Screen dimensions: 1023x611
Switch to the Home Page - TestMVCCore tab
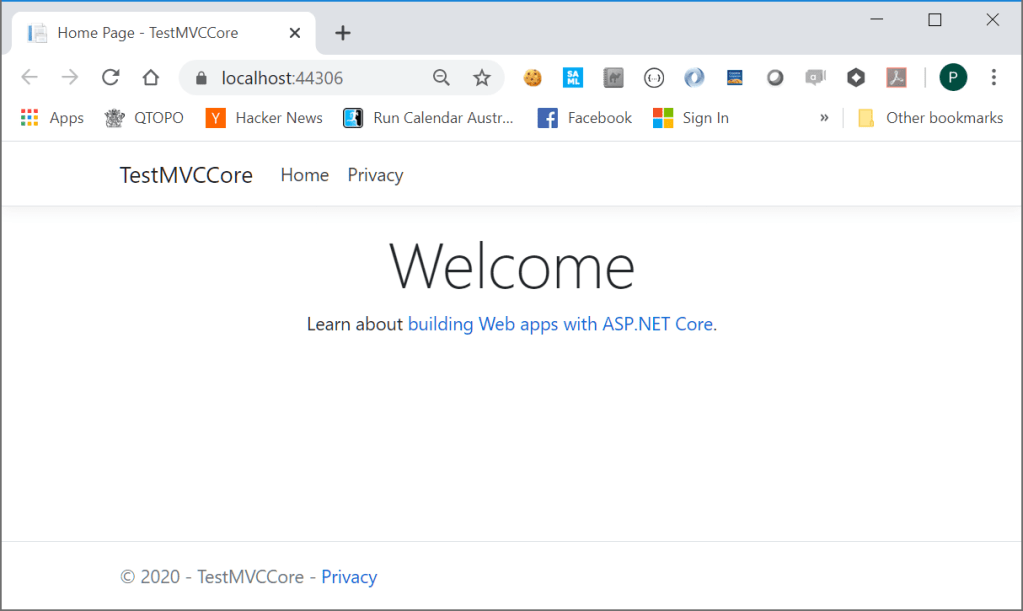point(148,32)
